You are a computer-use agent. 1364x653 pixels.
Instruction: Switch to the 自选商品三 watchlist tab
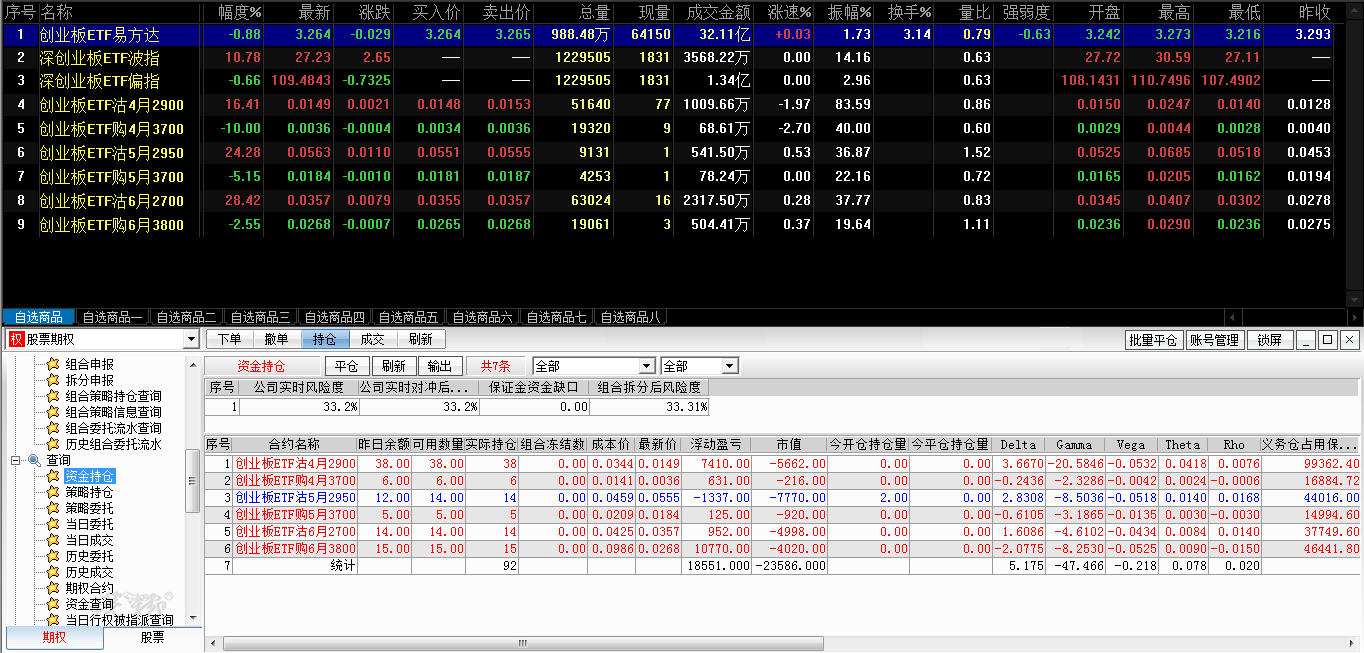tap(260, 318)
